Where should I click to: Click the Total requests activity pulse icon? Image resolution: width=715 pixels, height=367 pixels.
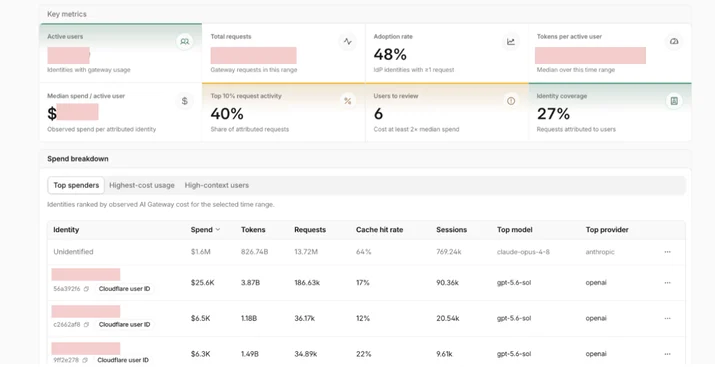(347, 41)
